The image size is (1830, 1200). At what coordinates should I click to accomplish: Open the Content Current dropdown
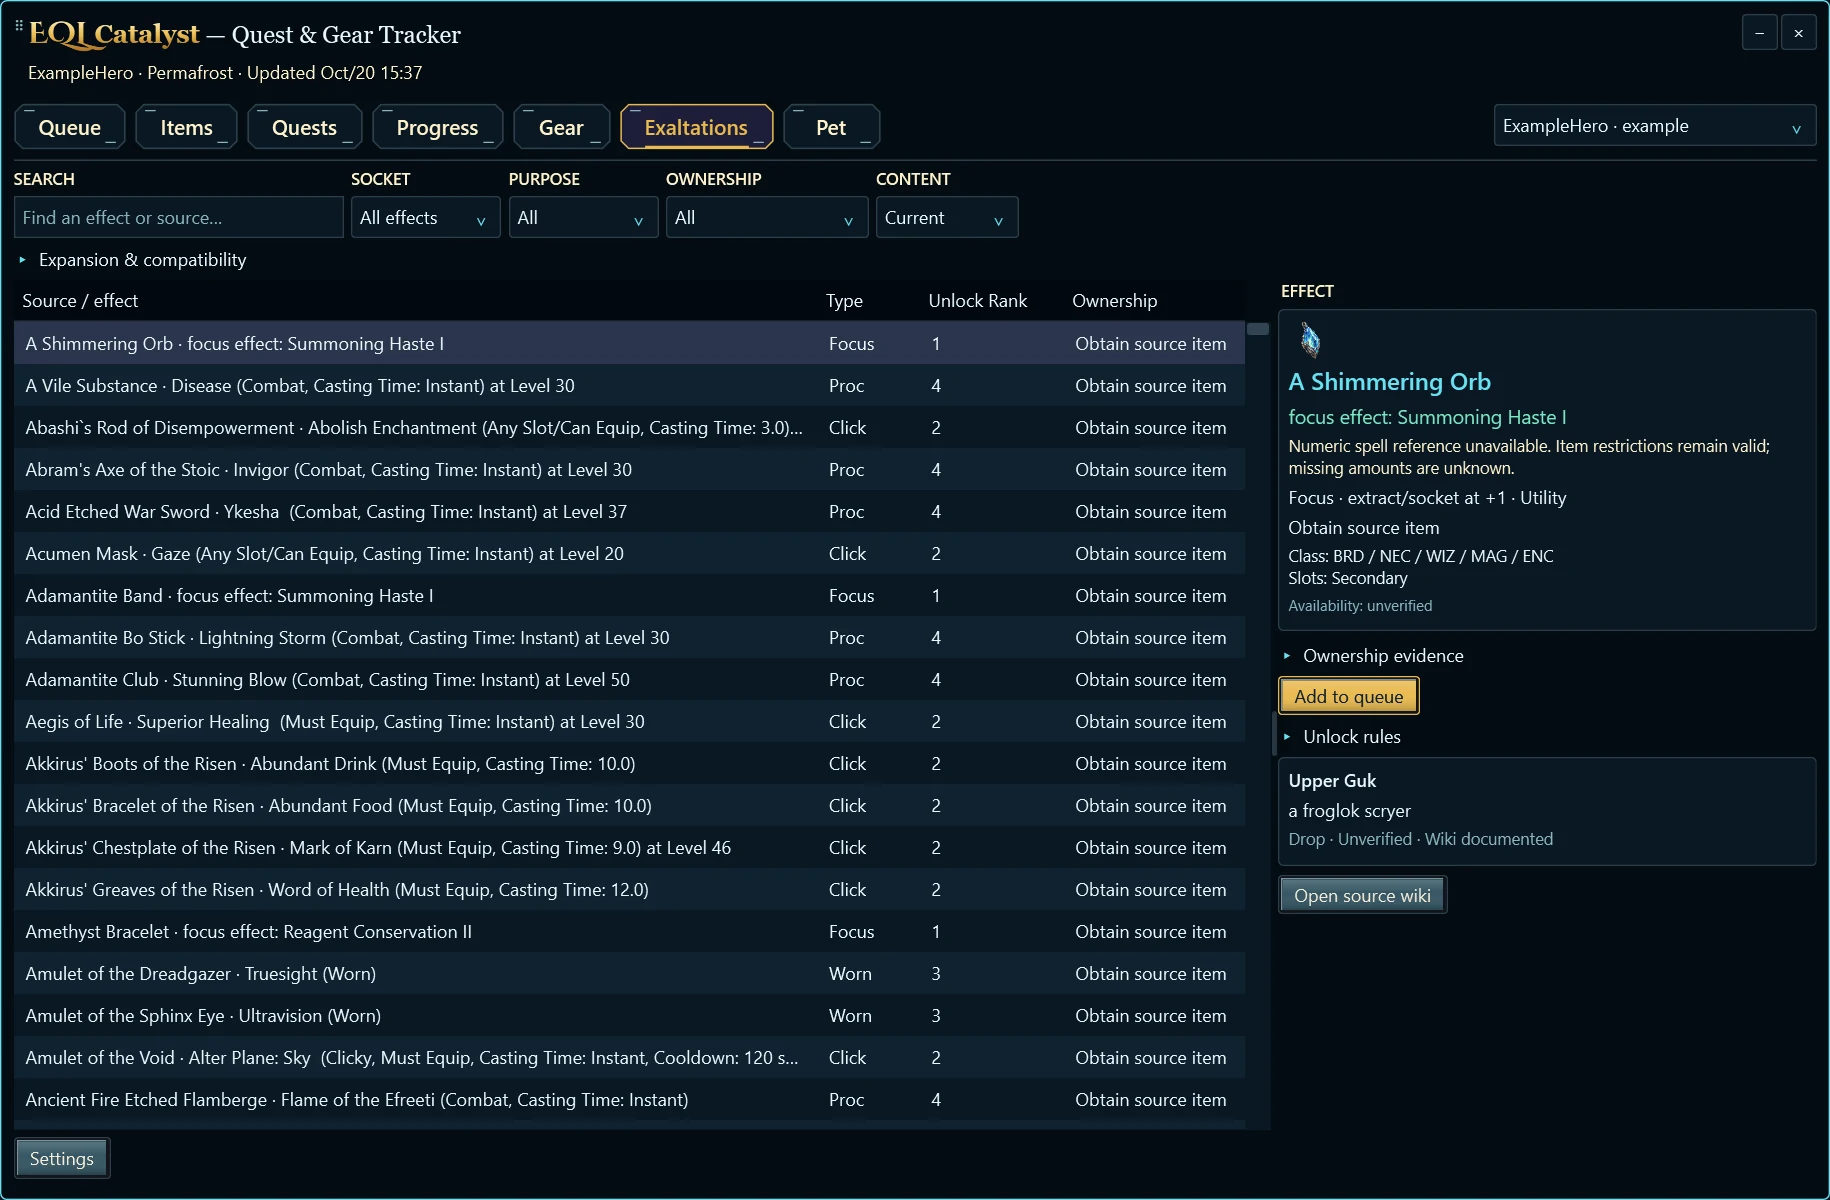(x=947, y=217)
